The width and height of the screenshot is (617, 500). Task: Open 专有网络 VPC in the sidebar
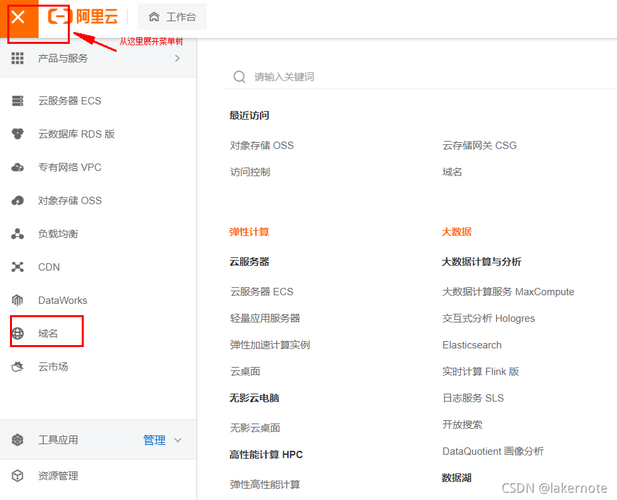coord(70,167)
